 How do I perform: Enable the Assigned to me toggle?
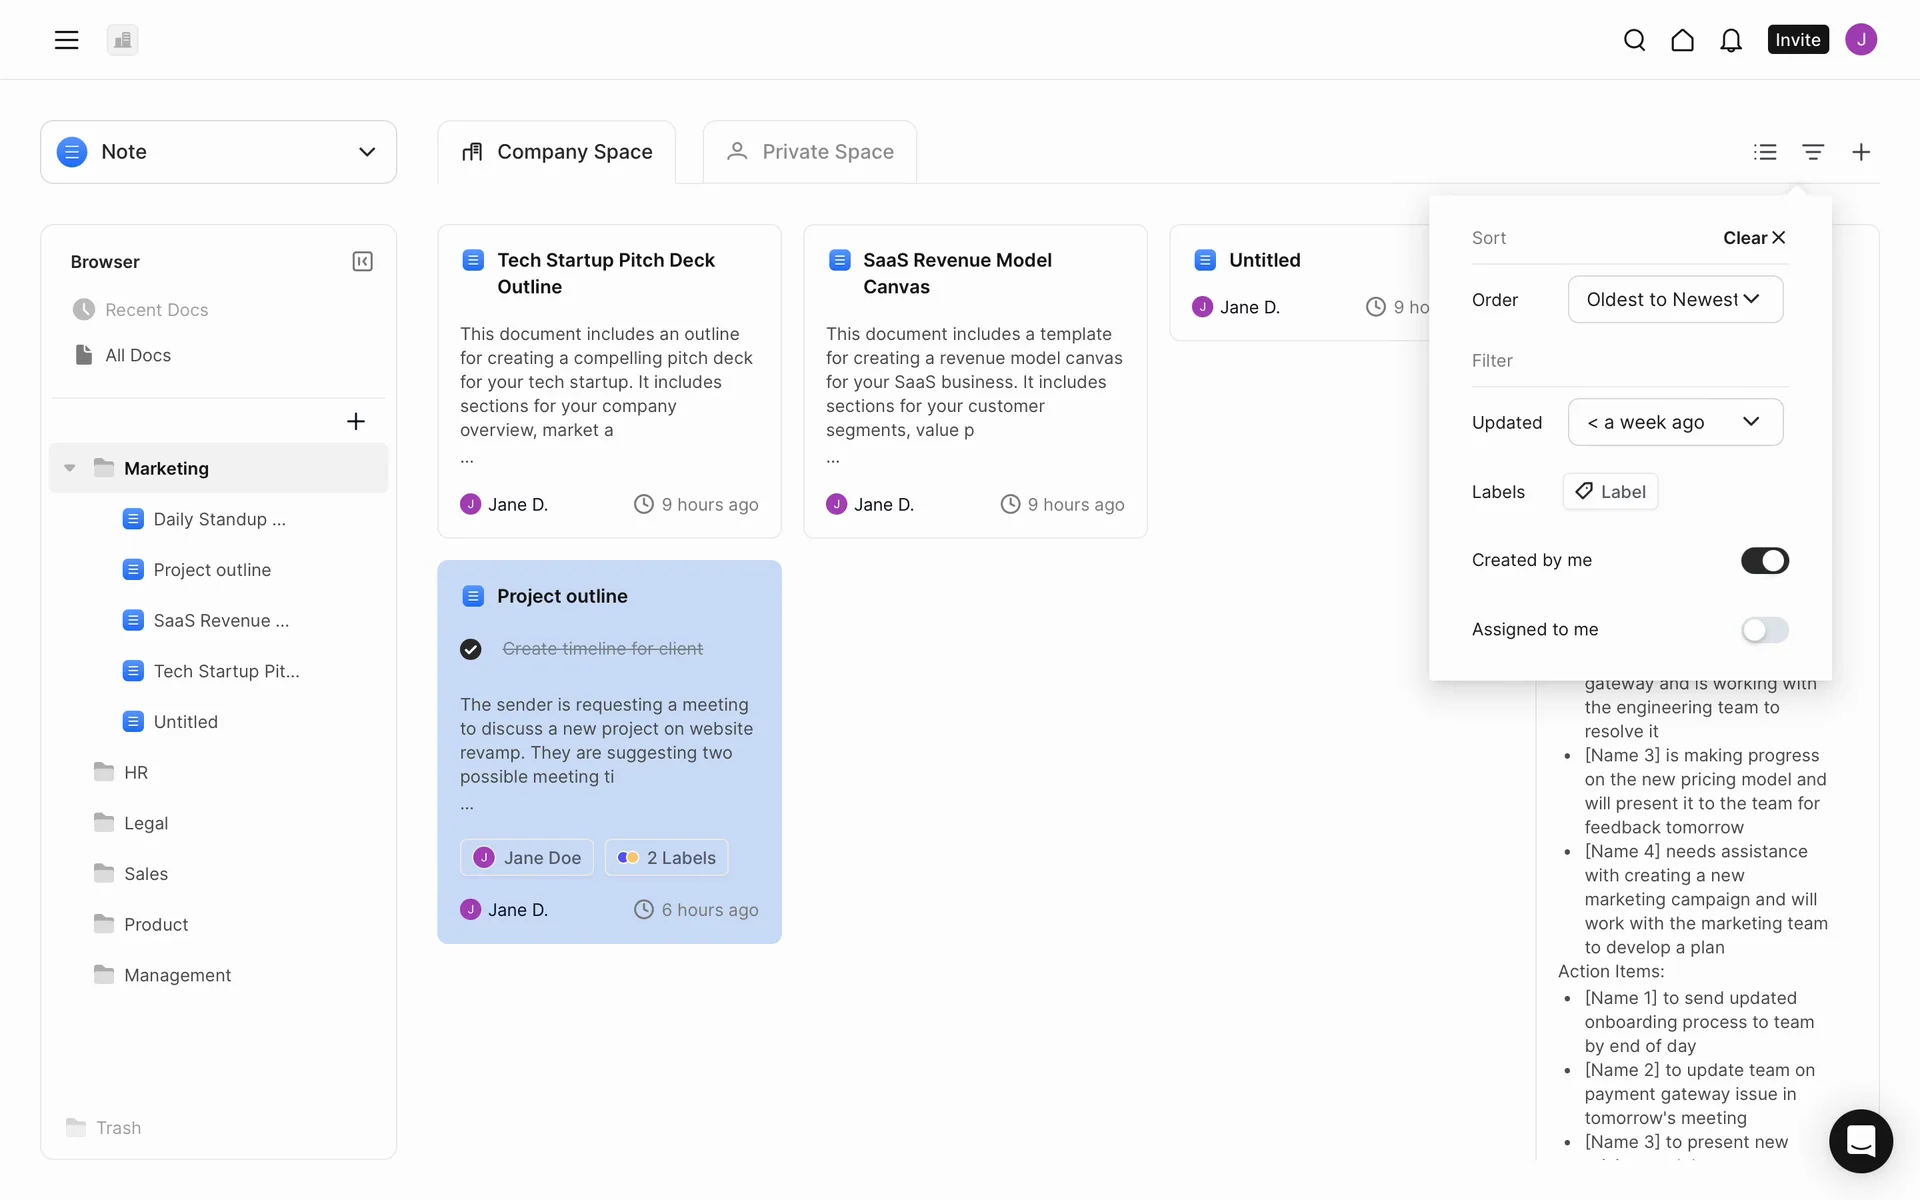[1764, 629]
